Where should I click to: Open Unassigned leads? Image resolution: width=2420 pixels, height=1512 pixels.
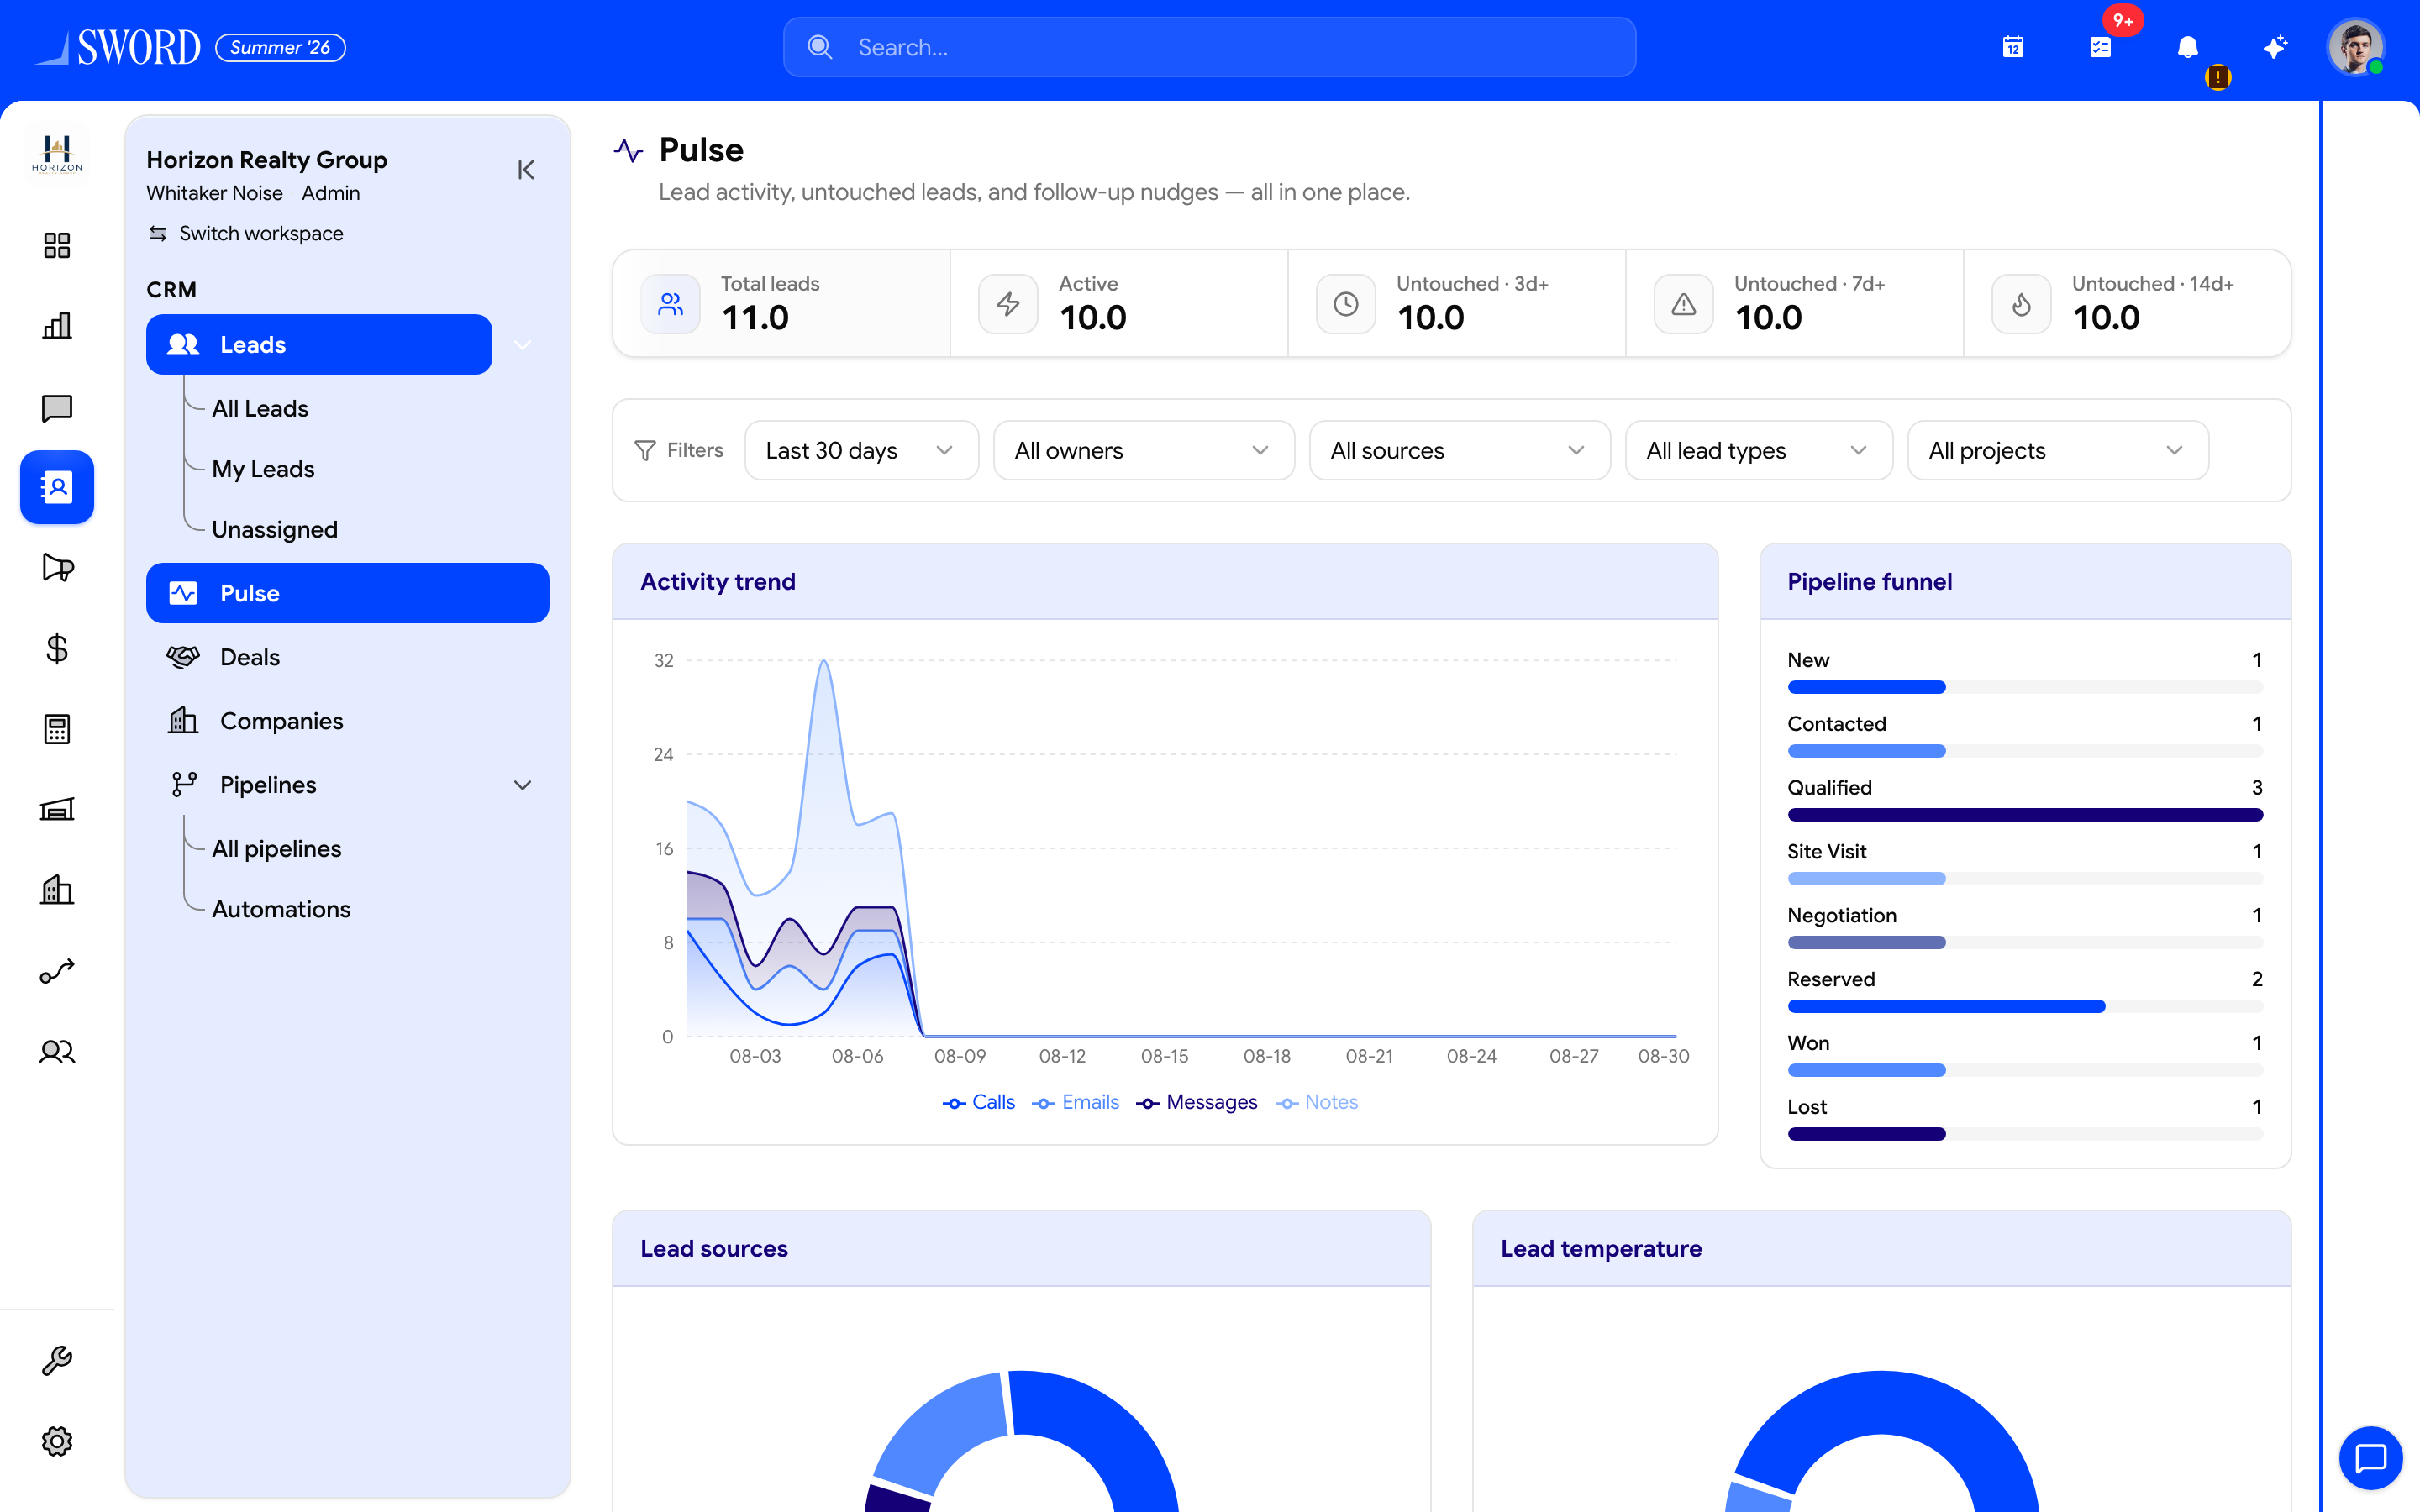click(275, 529)
